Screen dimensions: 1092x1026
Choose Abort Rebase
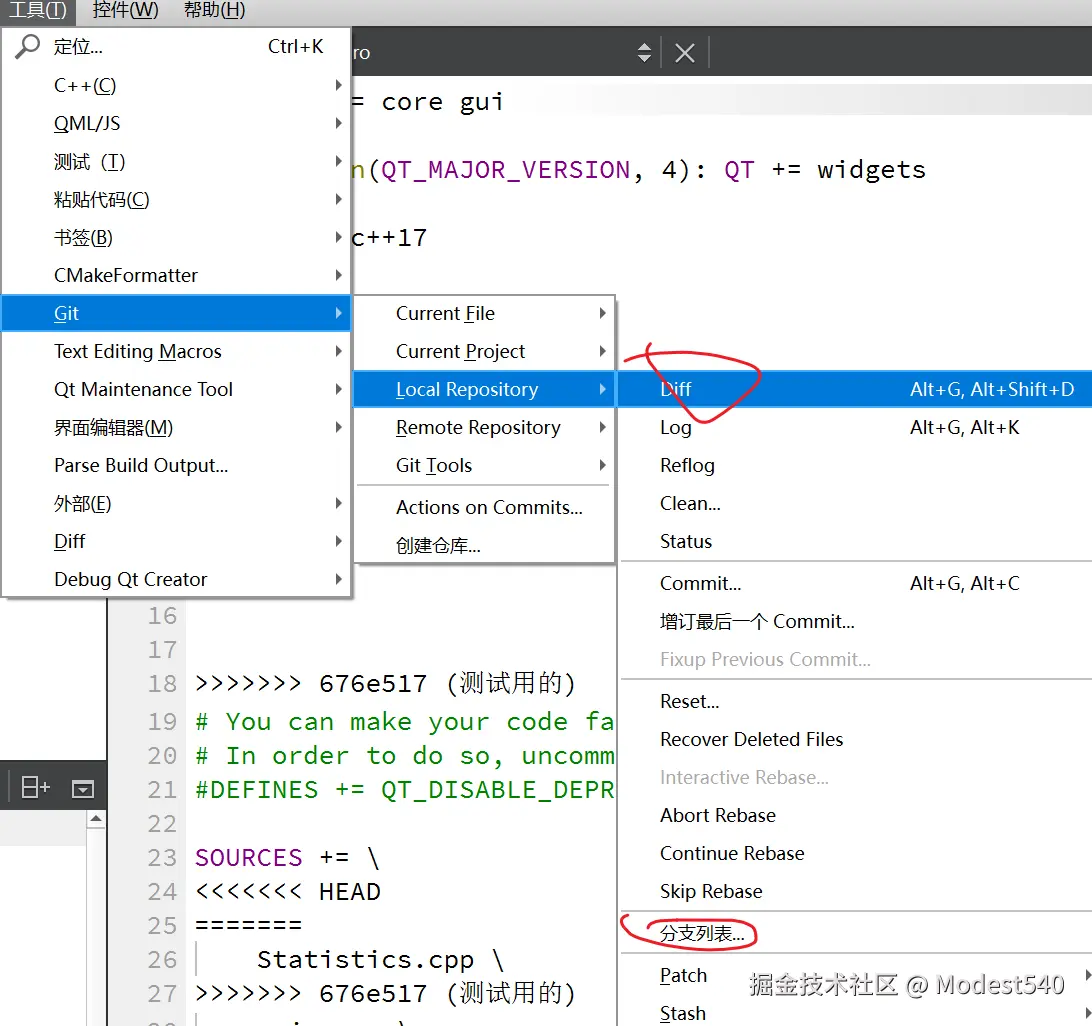coord(855,815)
